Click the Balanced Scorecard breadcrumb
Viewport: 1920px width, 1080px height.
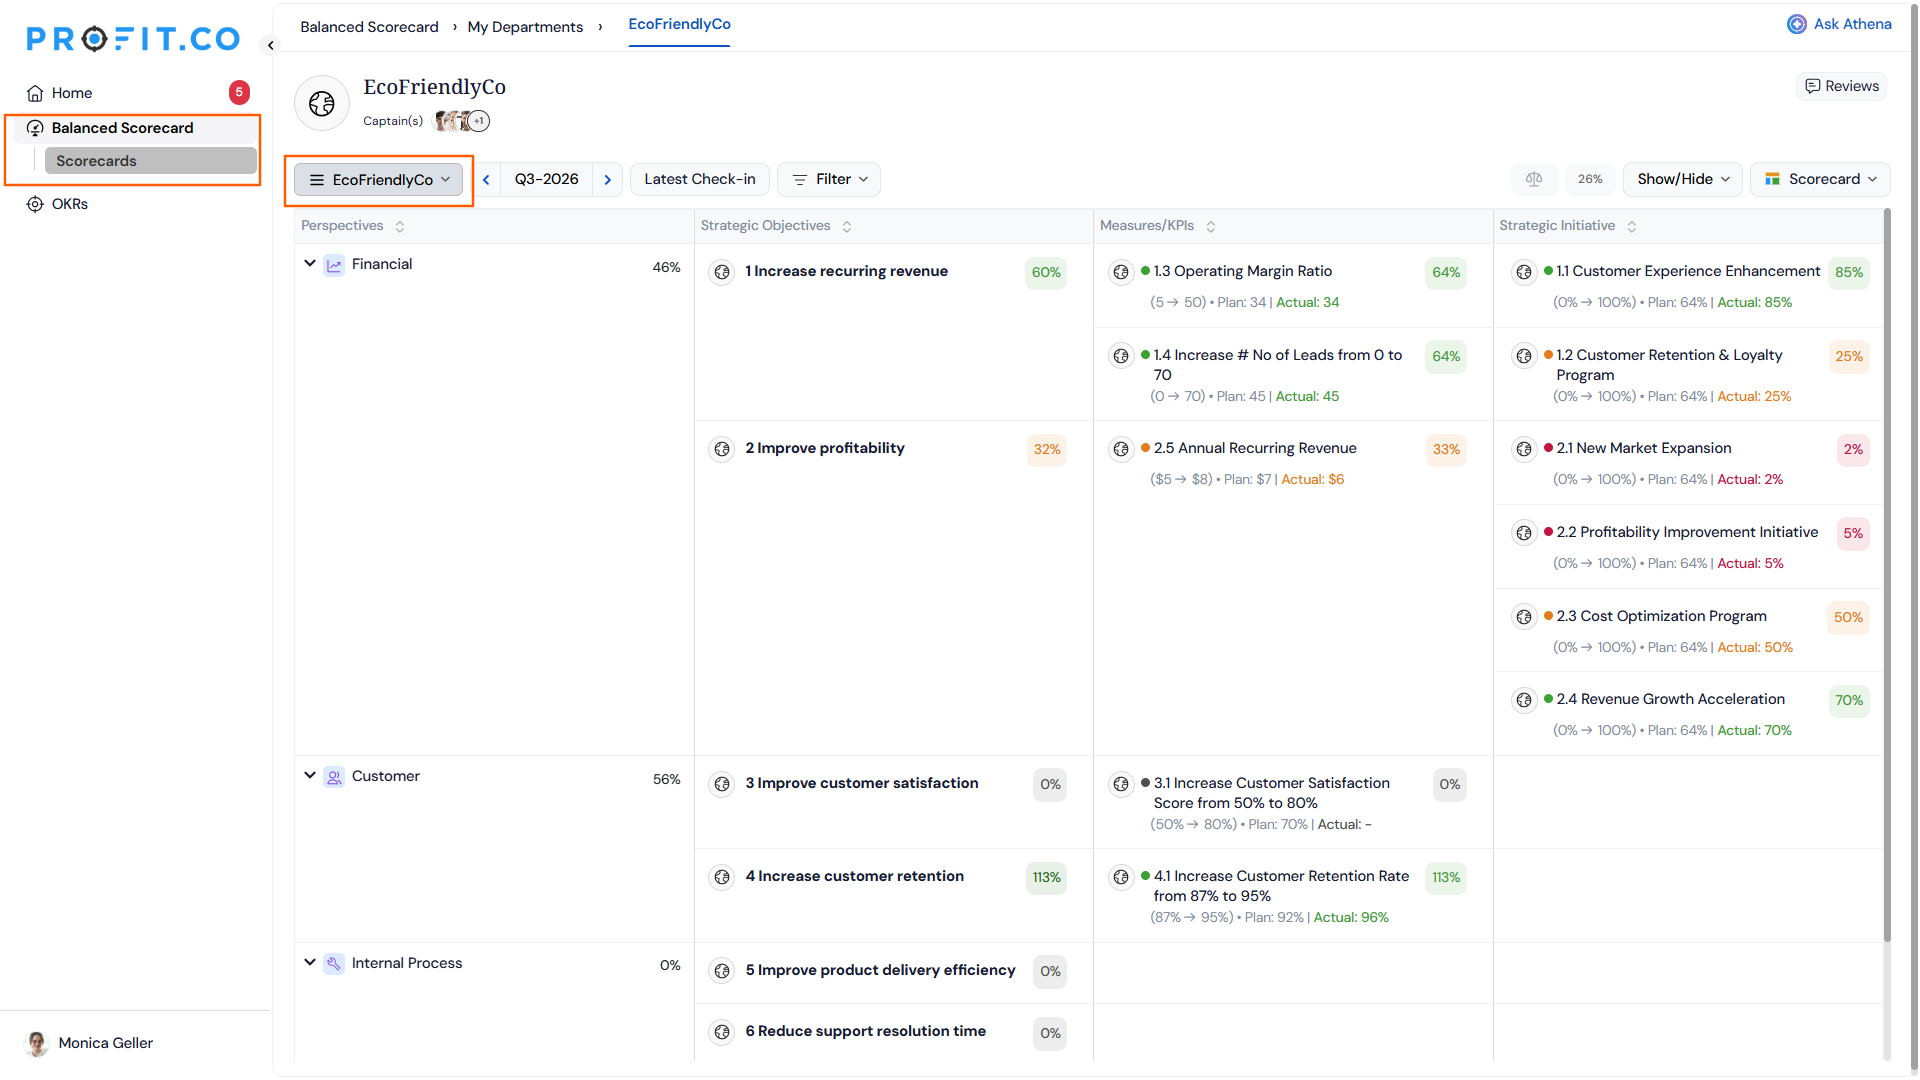click(369, 27)
